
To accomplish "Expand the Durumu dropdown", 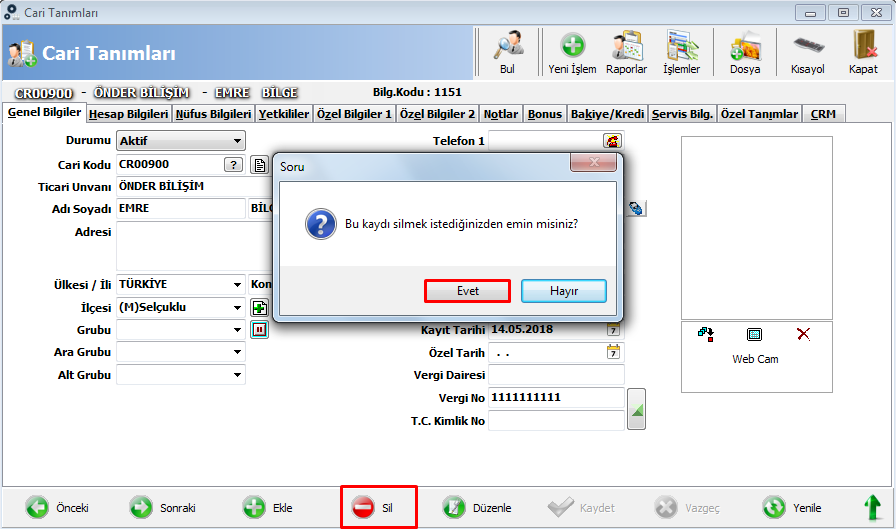I will [x=237, y=141].
